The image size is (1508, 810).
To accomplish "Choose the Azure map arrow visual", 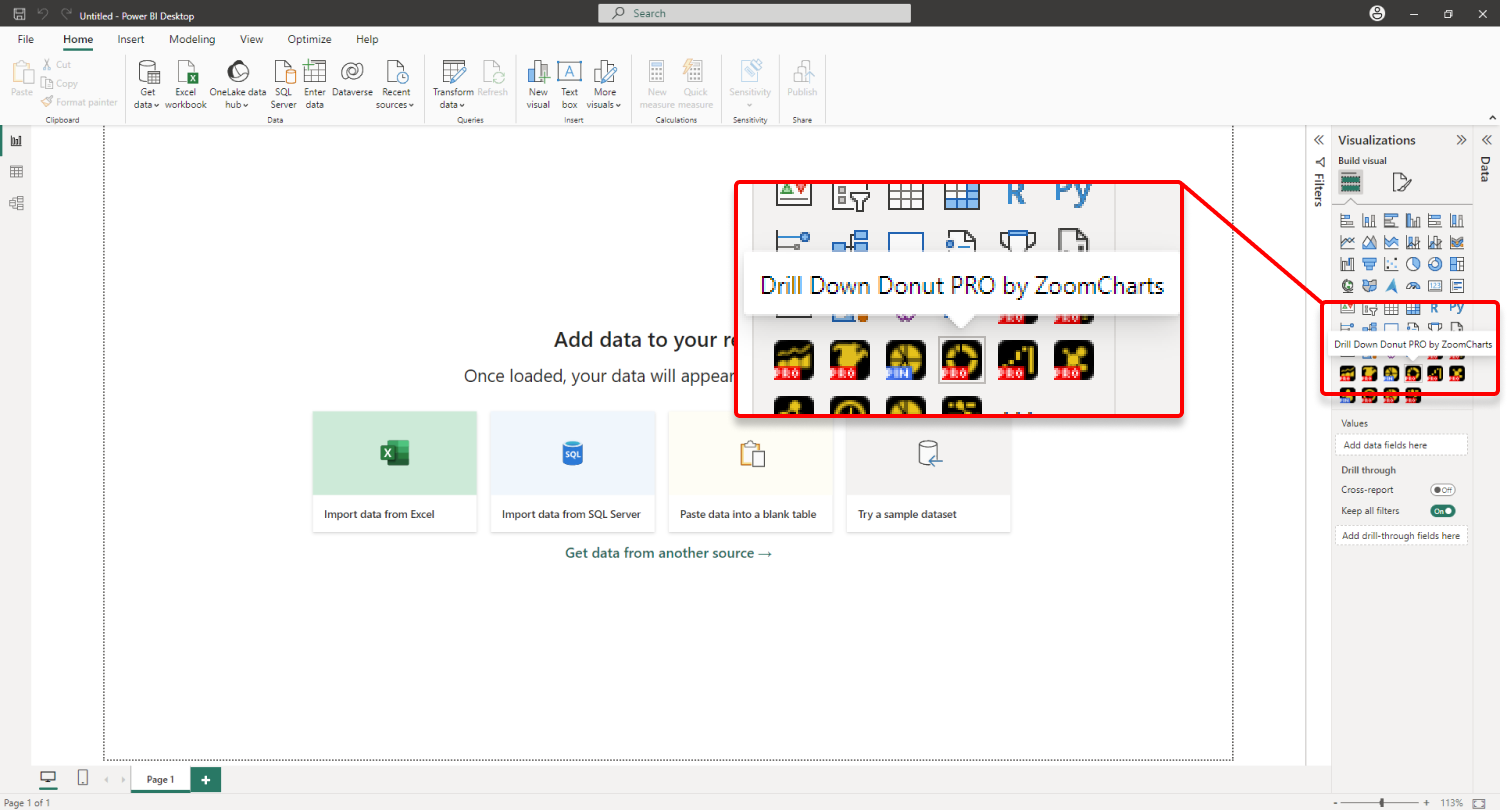I will click(1391, 287).
